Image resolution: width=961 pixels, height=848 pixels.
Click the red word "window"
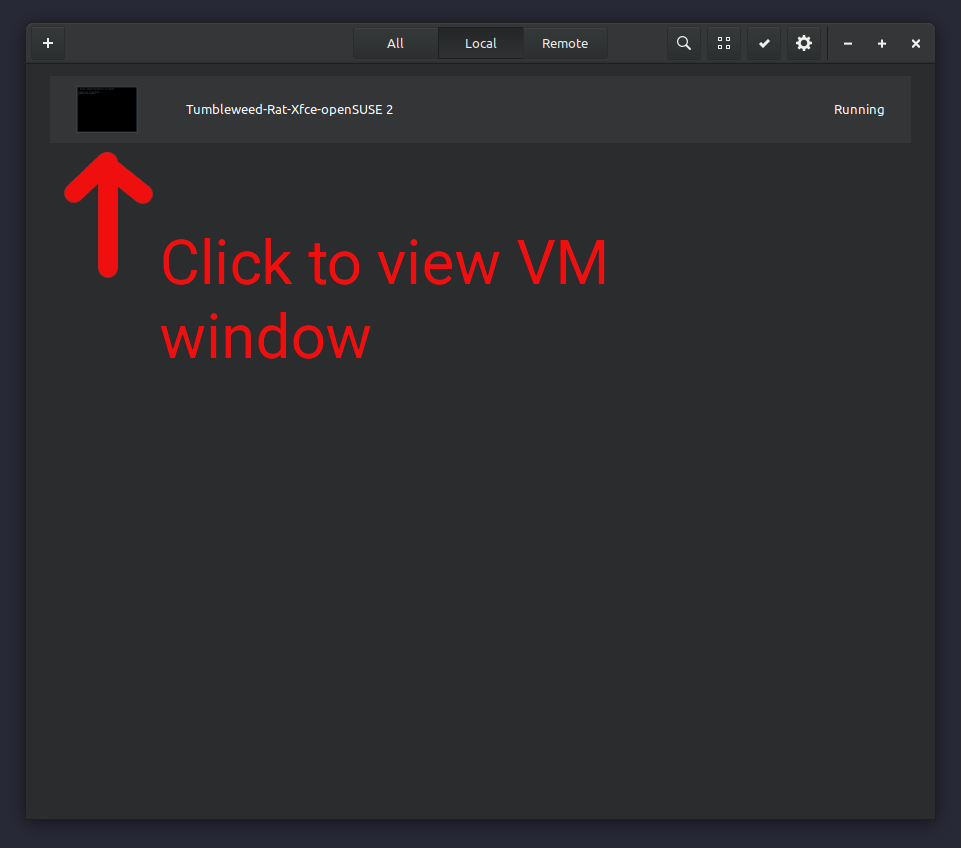pos(266,338)
